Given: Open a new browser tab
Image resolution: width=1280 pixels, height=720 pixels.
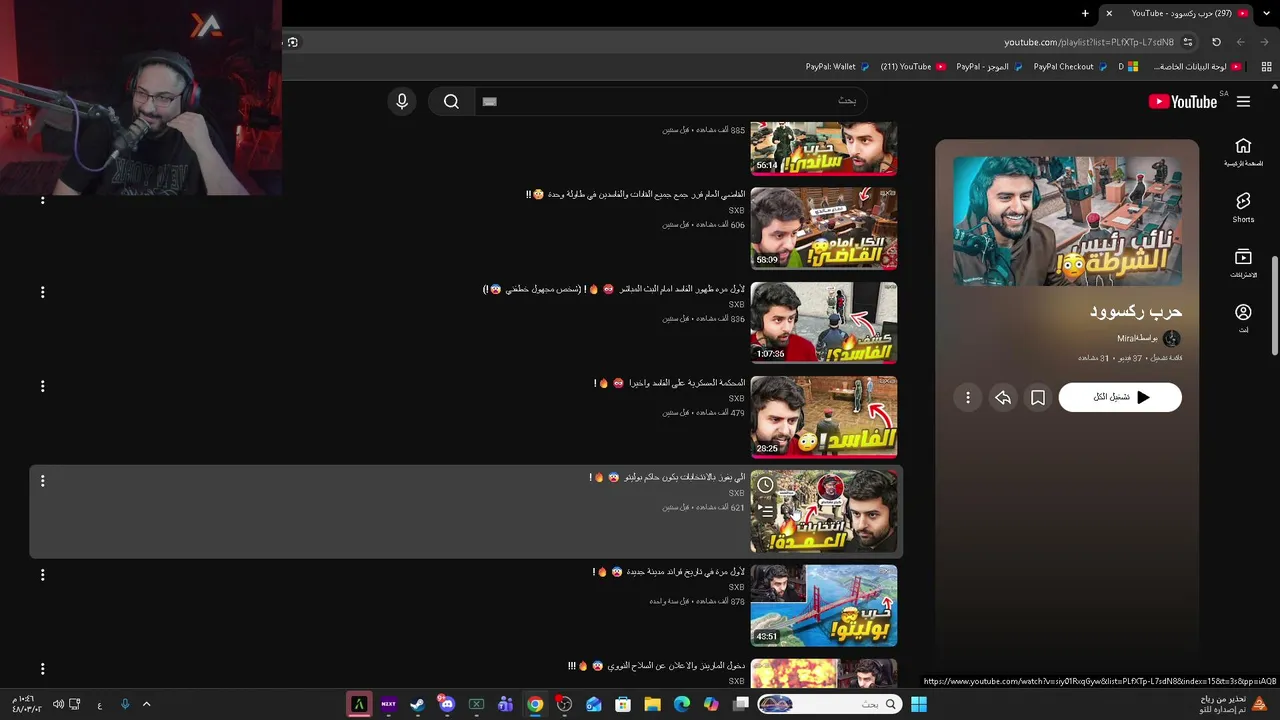Looking at the screenshot, I should (1085, 13).
